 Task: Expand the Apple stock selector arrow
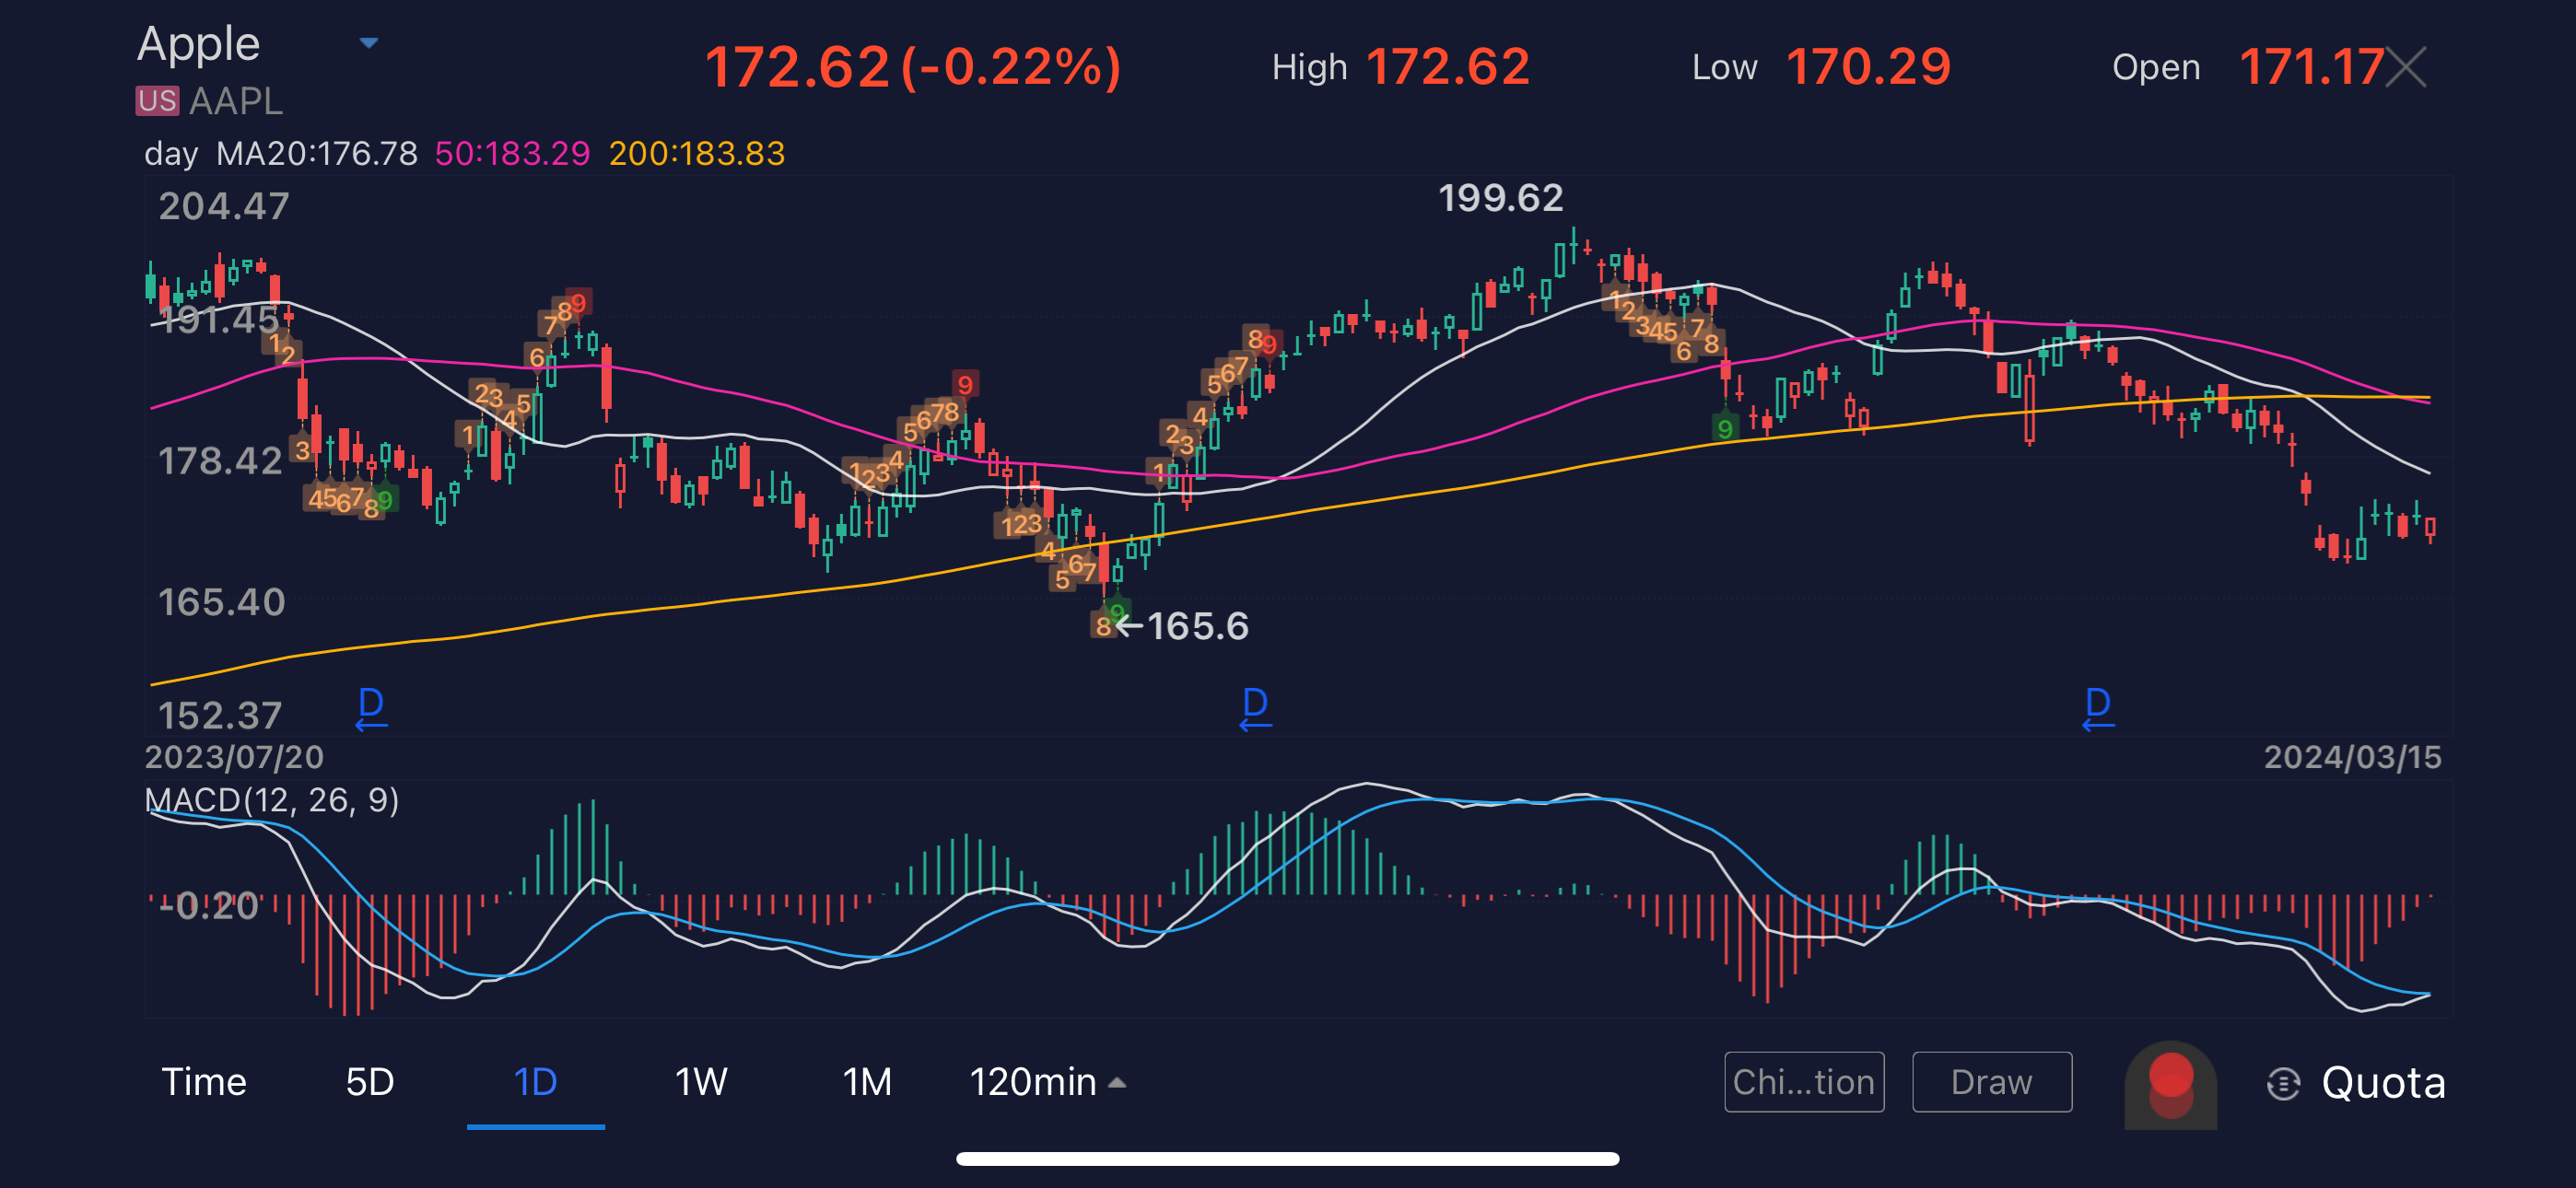tap(369, 43)
